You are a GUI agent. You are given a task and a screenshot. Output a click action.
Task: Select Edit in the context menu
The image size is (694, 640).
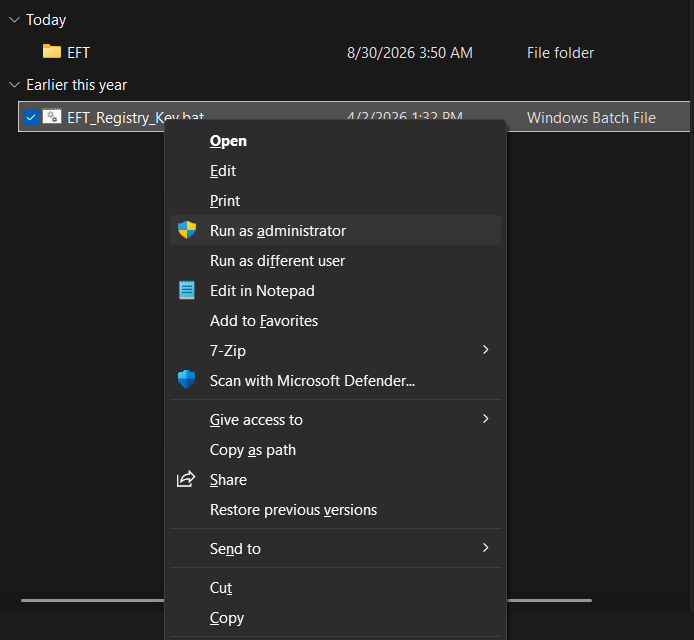(335, 171)
